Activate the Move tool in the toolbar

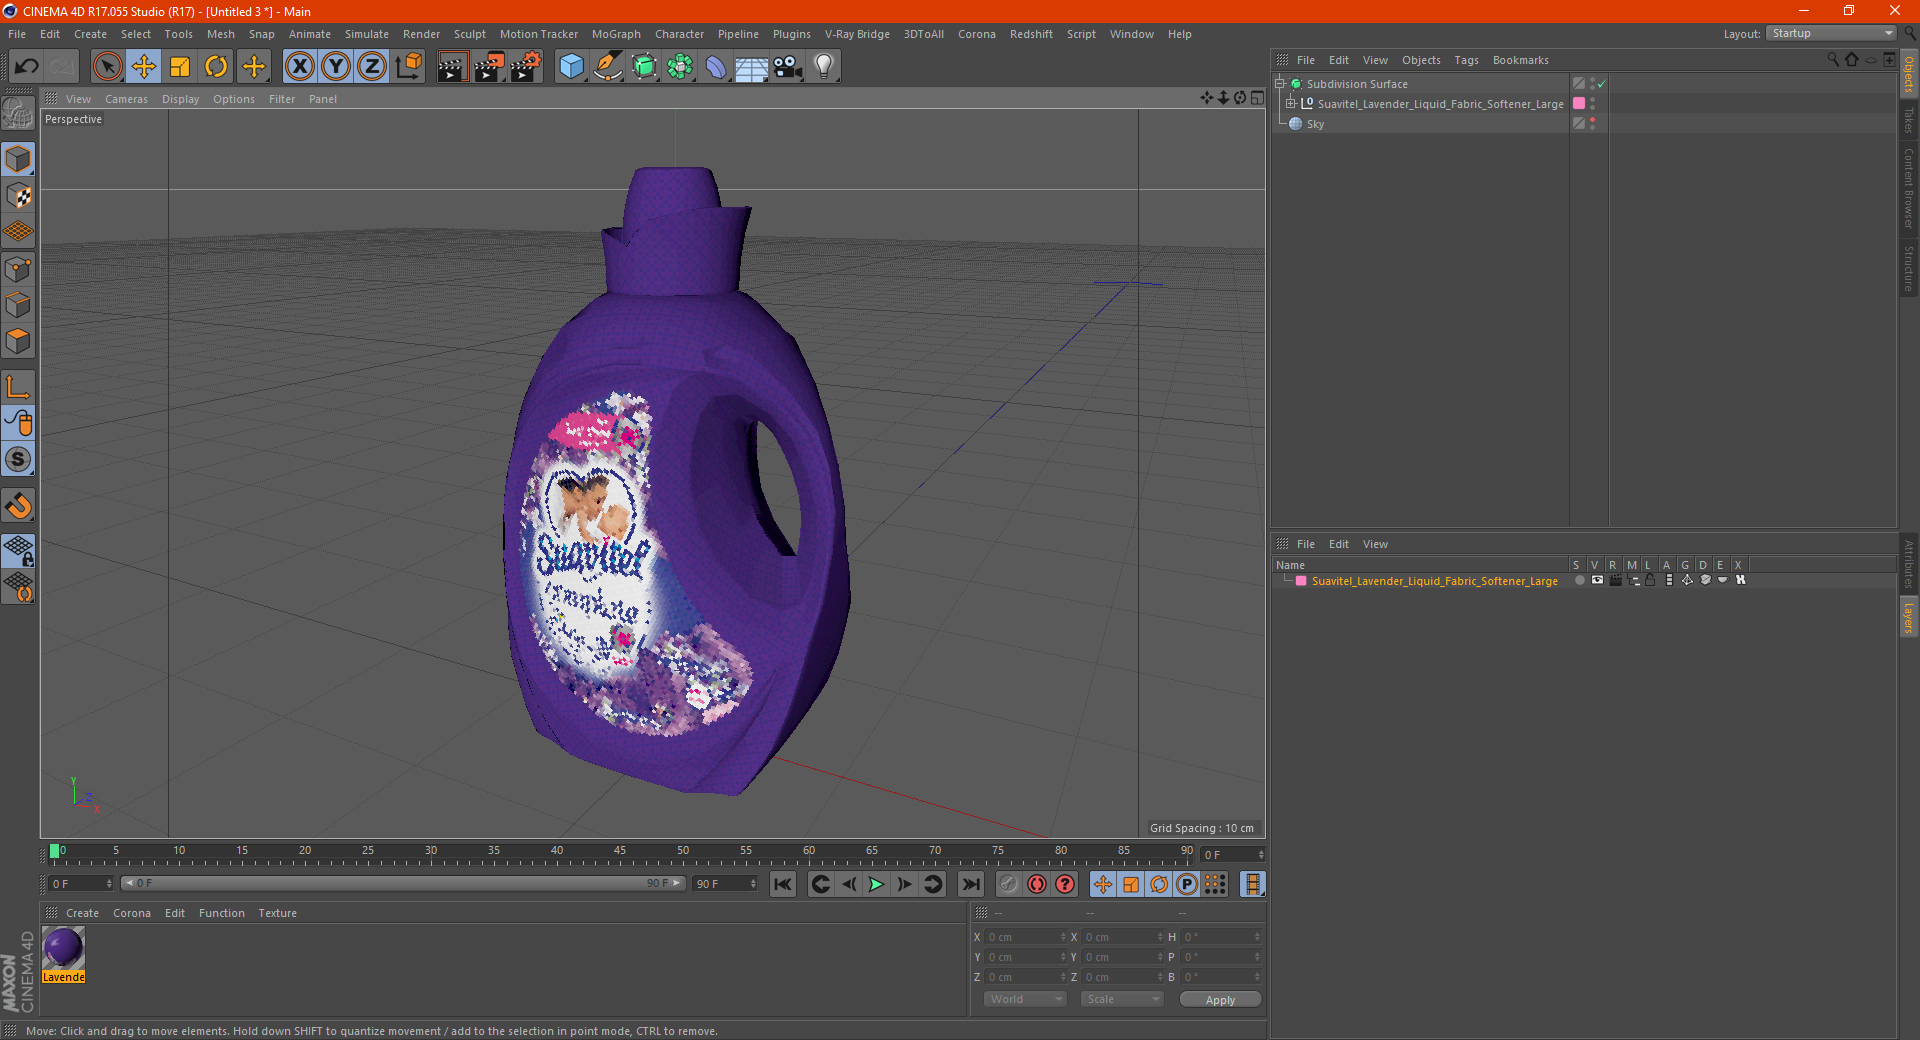coord(144,67)
